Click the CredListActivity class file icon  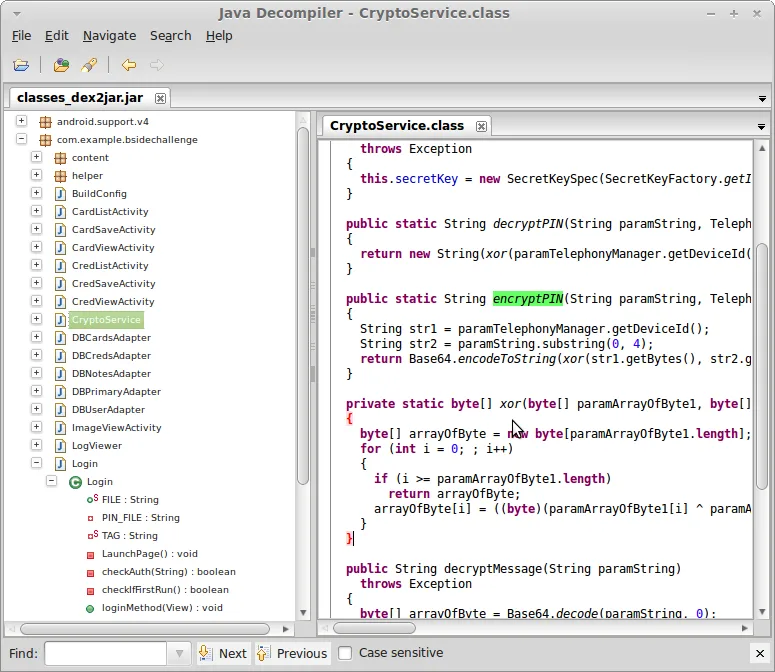tap(60, 266)
